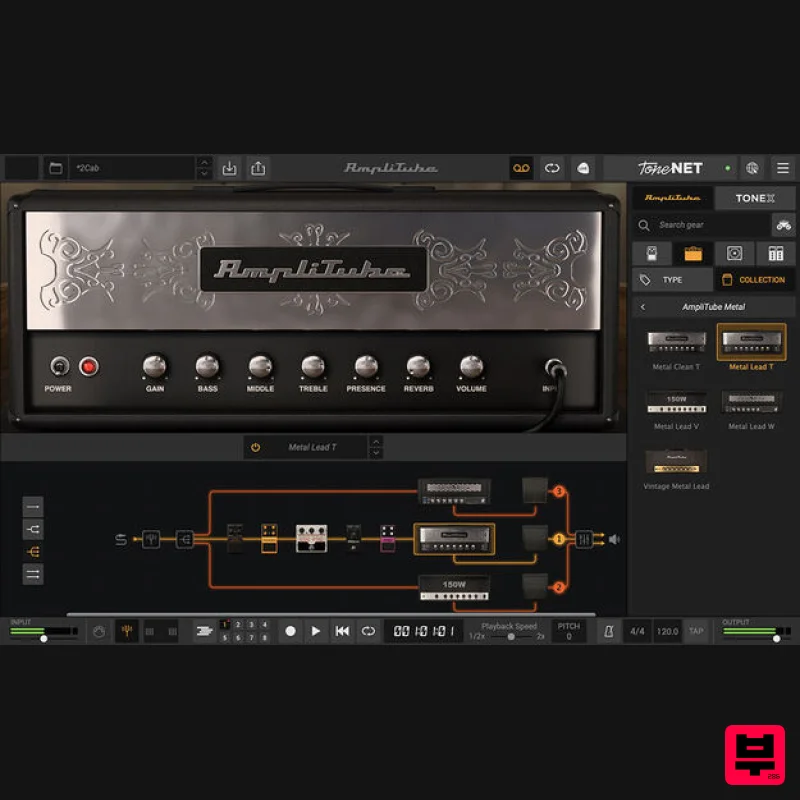The height and width of the screenshot is (800, 800).
Task: Select the stompbox gear category
Action: tap(652, 253)
